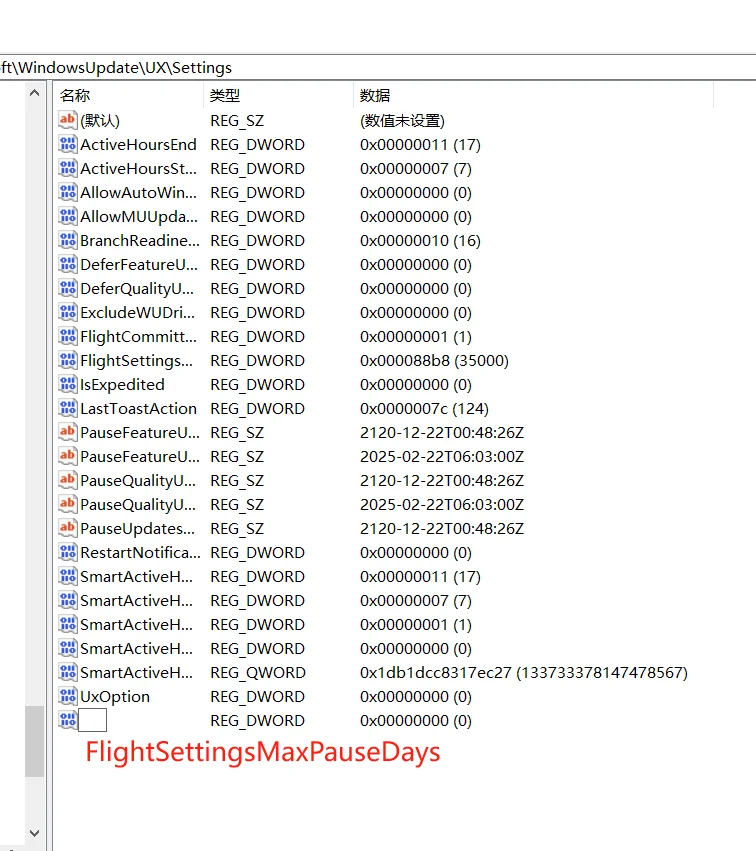Image resolution: width=756 pixels, height=851 pixels.
Task: Click the tree pane scrollbar up arrow
Action: (x=34, y=93)
